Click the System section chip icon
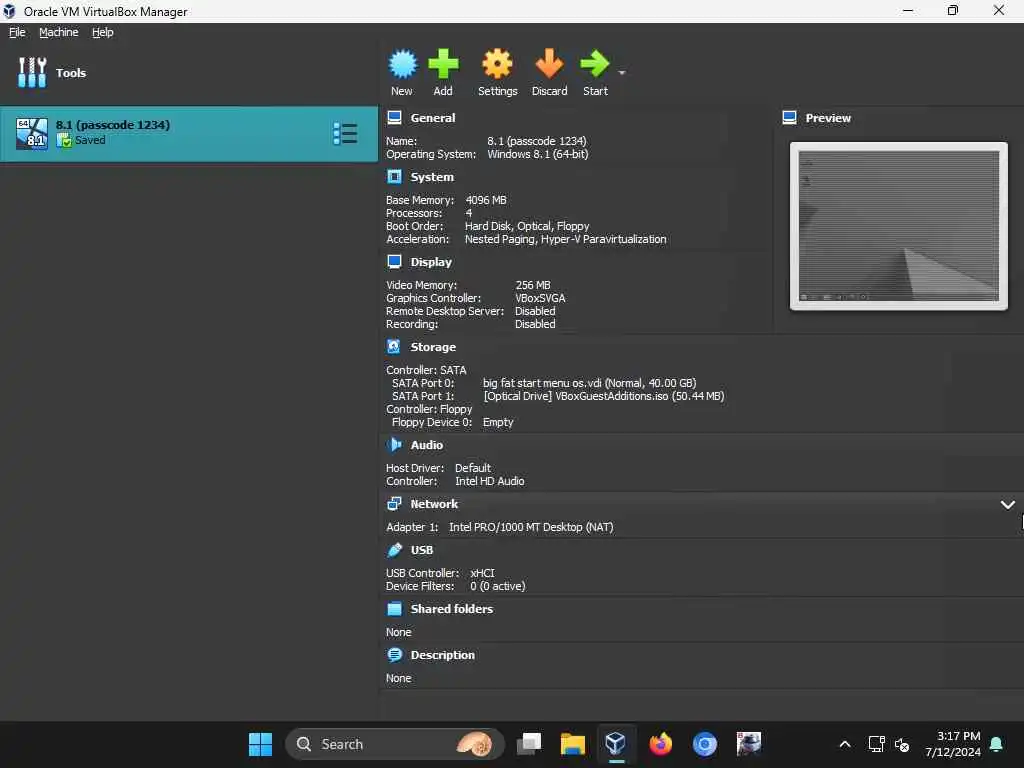Viewport: 1024px width, 768px height. coord(394,176)
